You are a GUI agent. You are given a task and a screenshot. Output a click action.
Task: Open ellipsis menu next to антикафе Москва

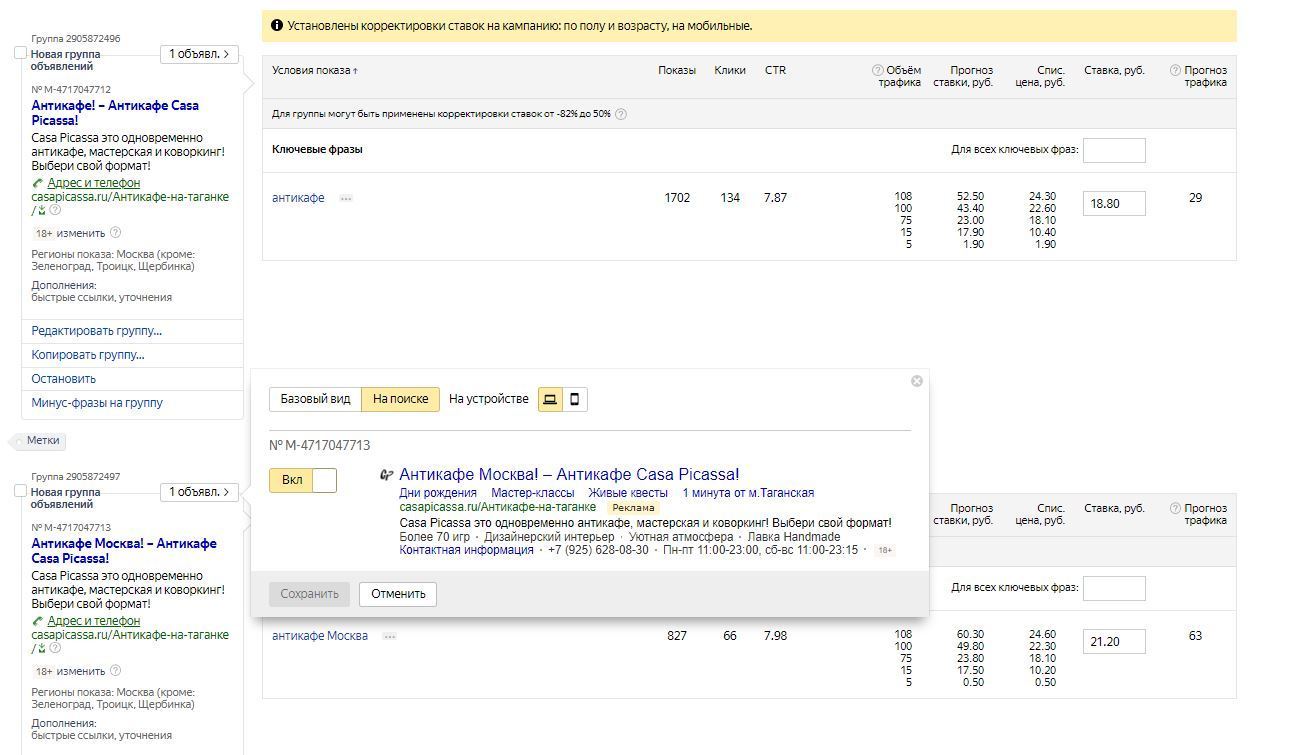click(390, 636)
